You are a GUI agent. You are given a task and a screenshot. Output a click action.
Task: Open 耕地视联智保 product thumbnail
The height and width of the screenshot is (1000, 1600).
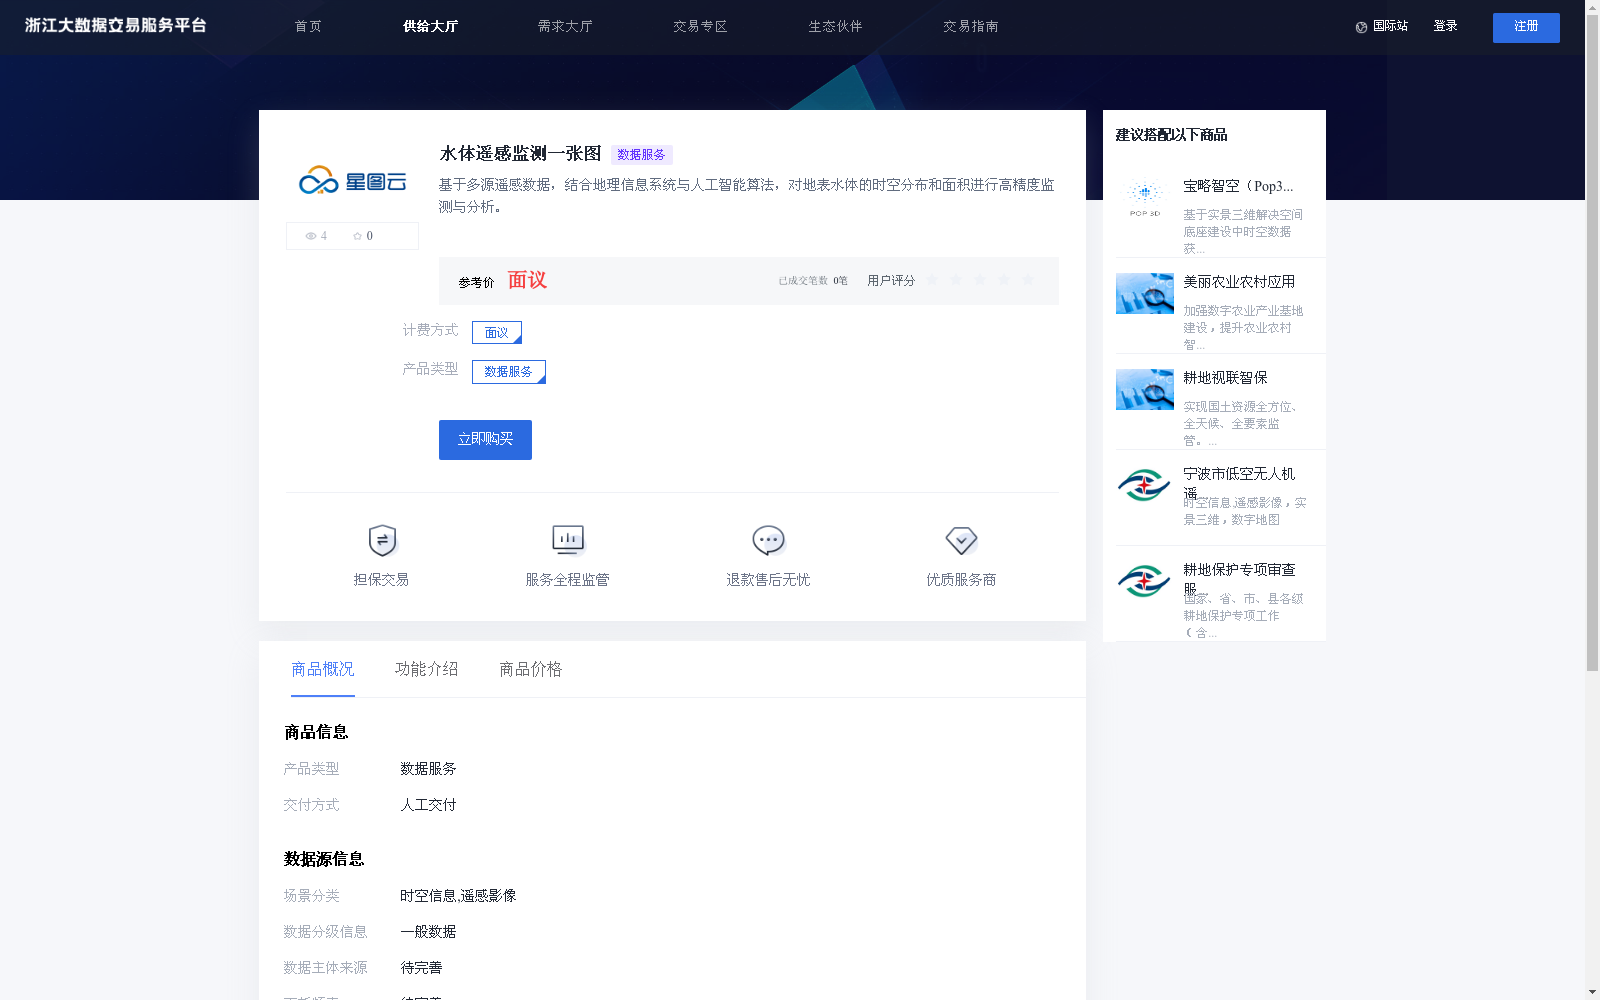click(1145, 389)
